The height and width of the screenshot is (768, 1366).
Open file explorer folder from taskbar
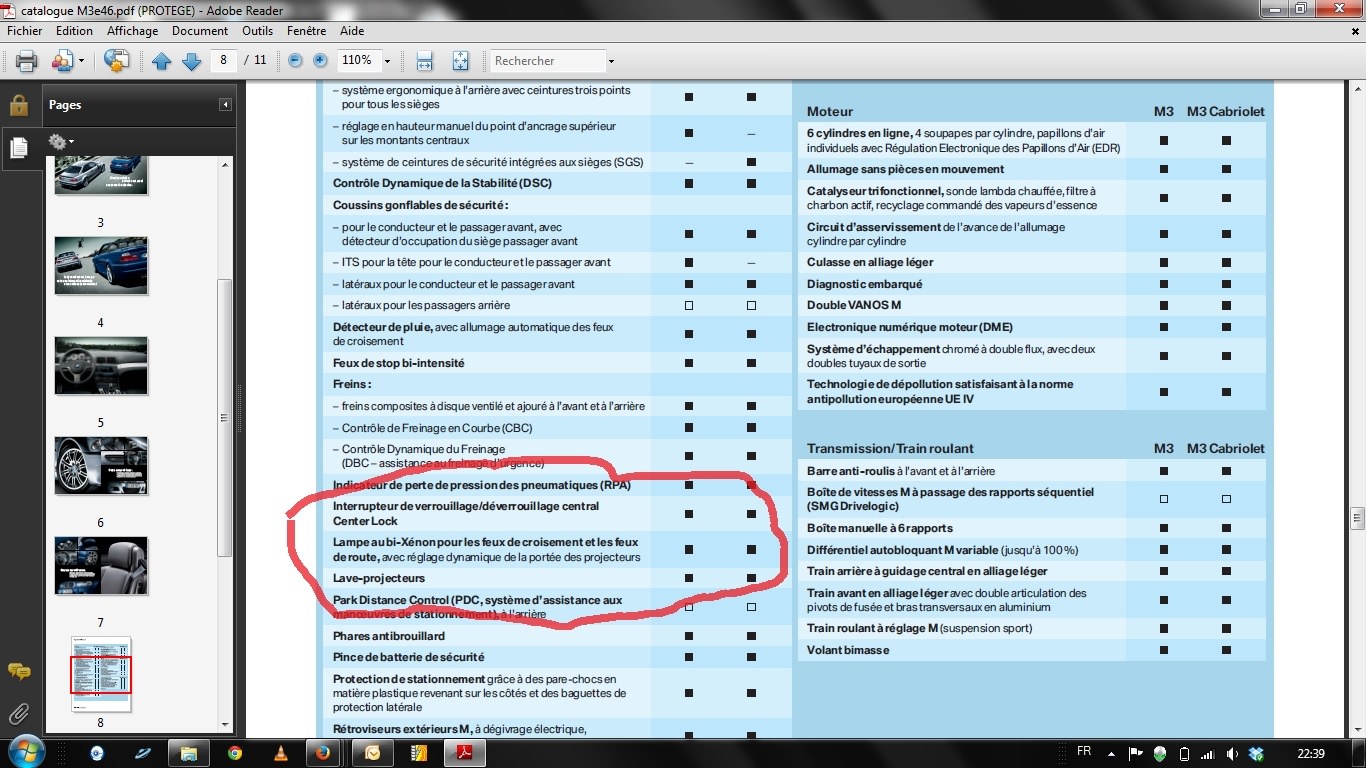coord(188,753)
